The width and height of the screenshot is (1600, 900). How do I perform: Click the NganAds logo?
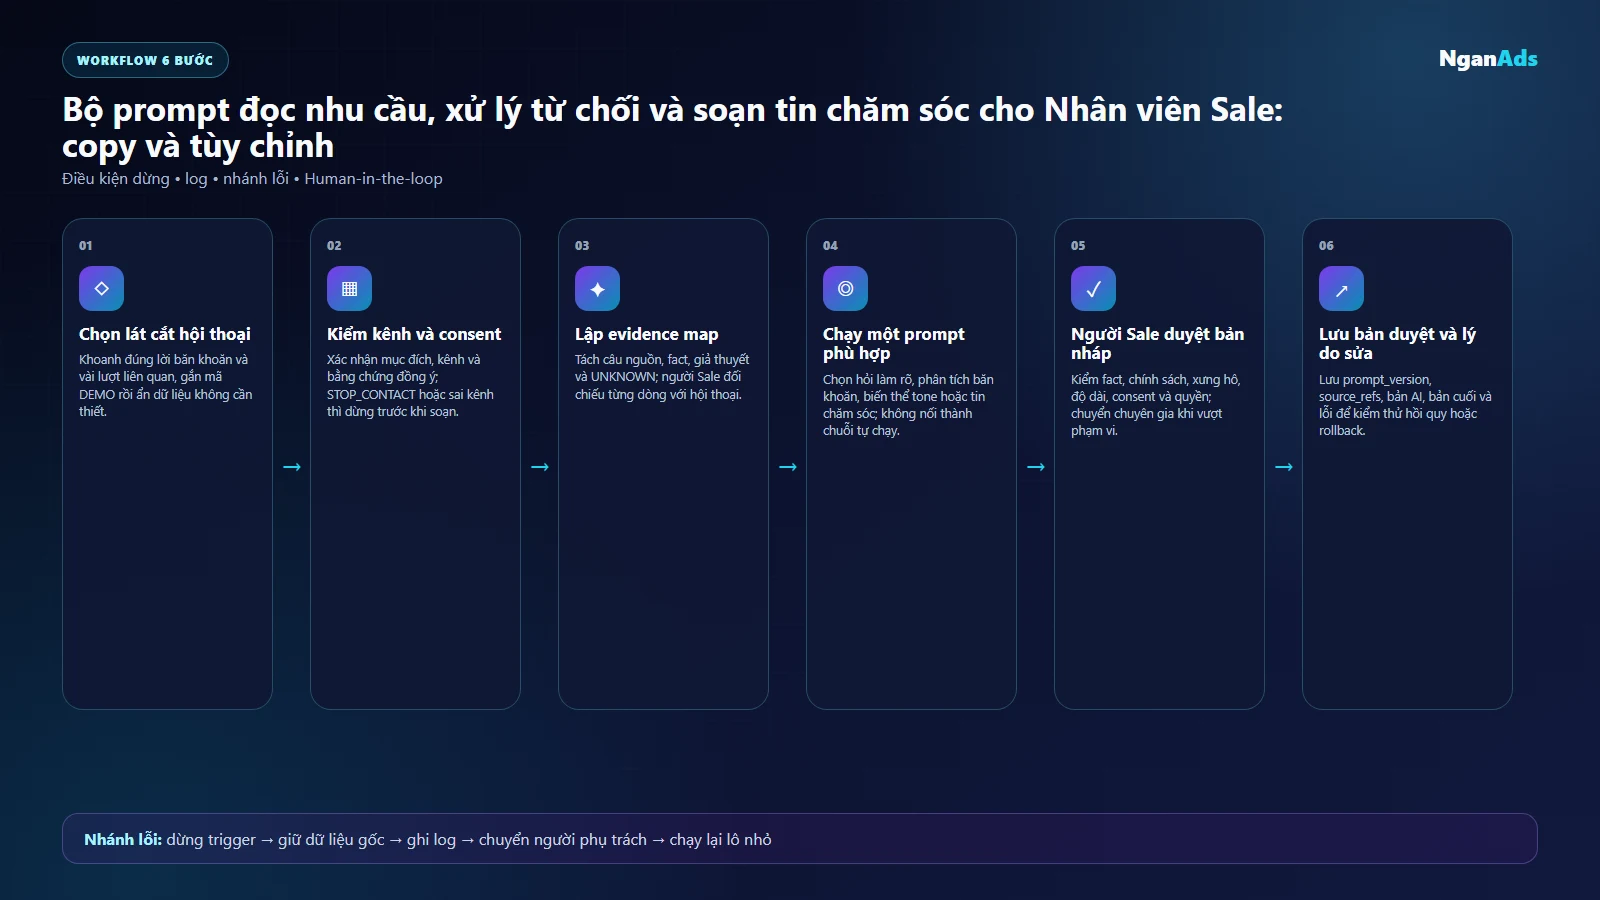point(1488,59)
